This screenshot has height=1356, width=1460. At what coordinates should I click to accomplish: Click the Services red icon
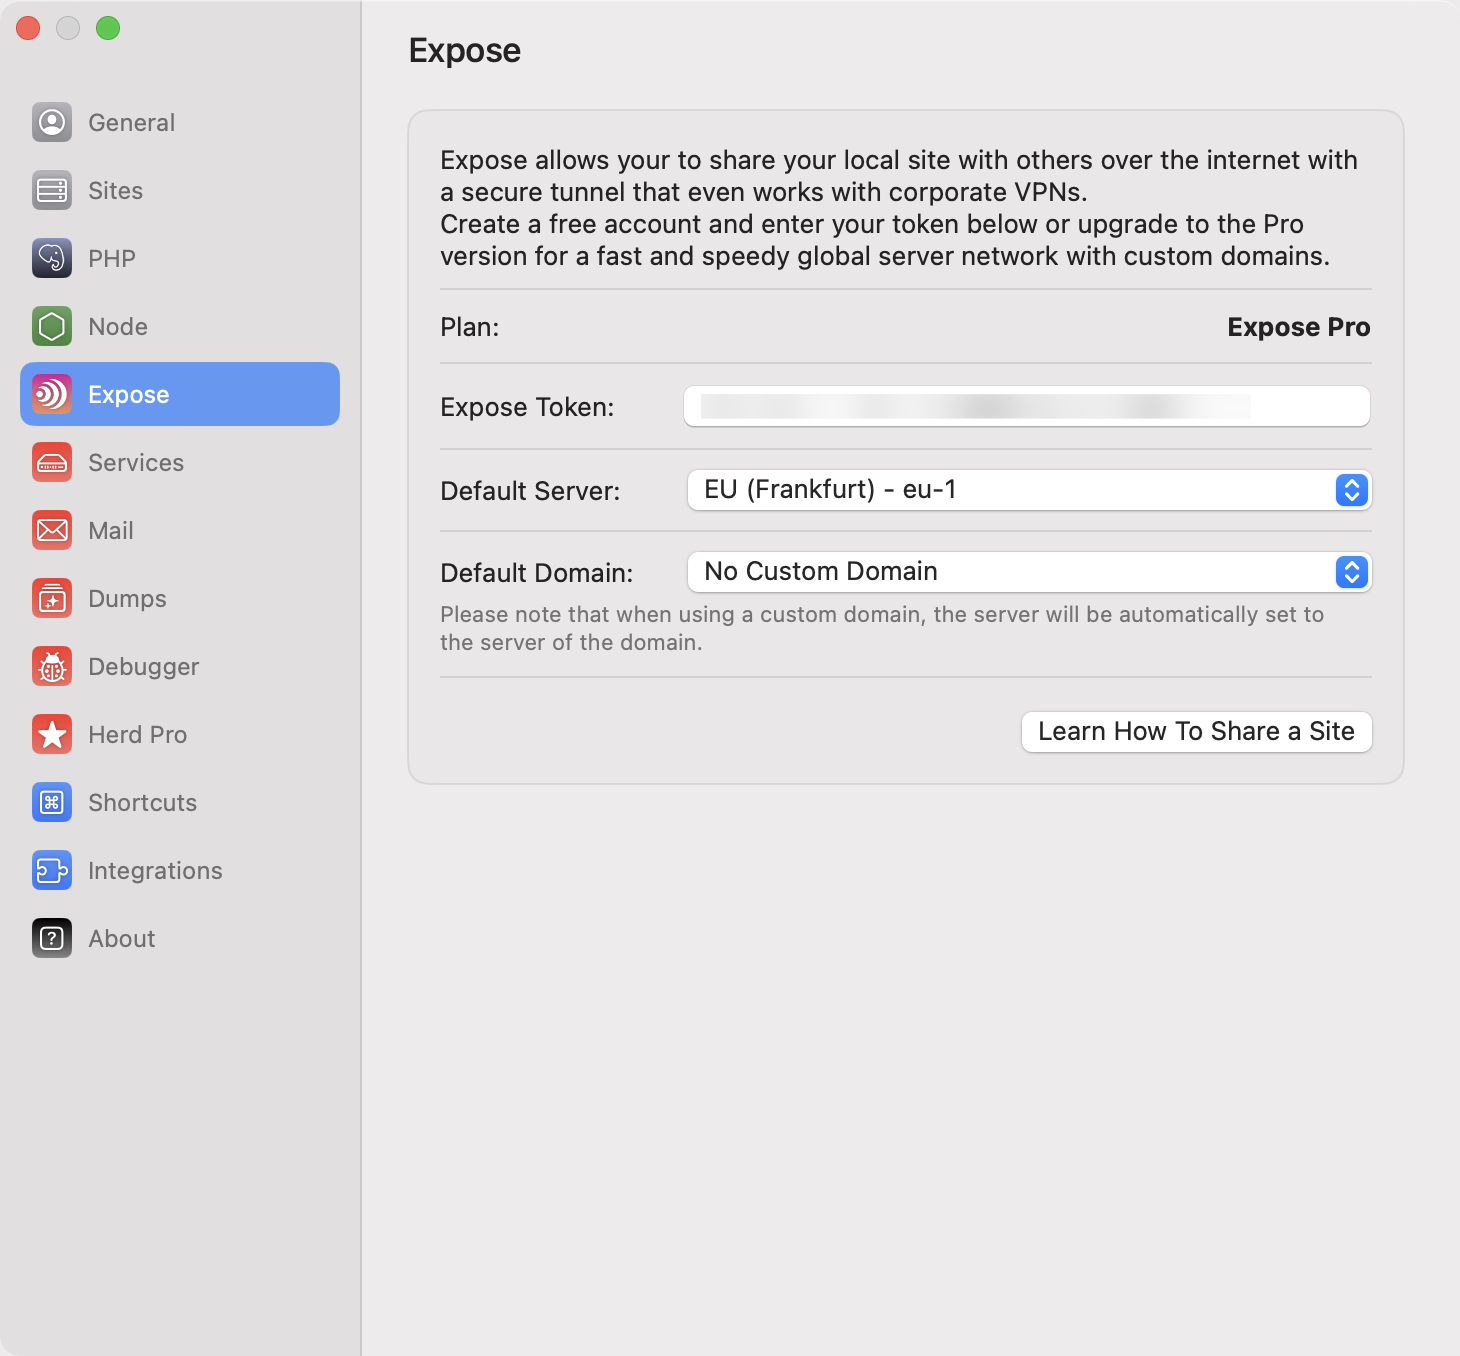[52, 462]
